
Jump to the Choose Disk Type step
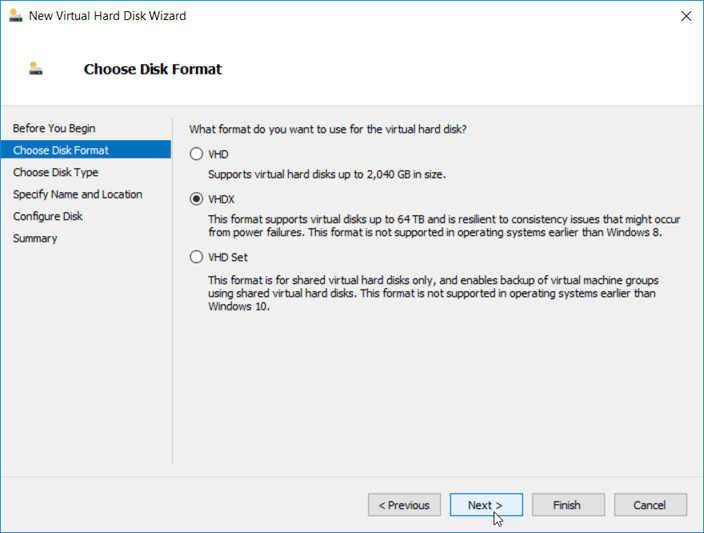point(55,172)
